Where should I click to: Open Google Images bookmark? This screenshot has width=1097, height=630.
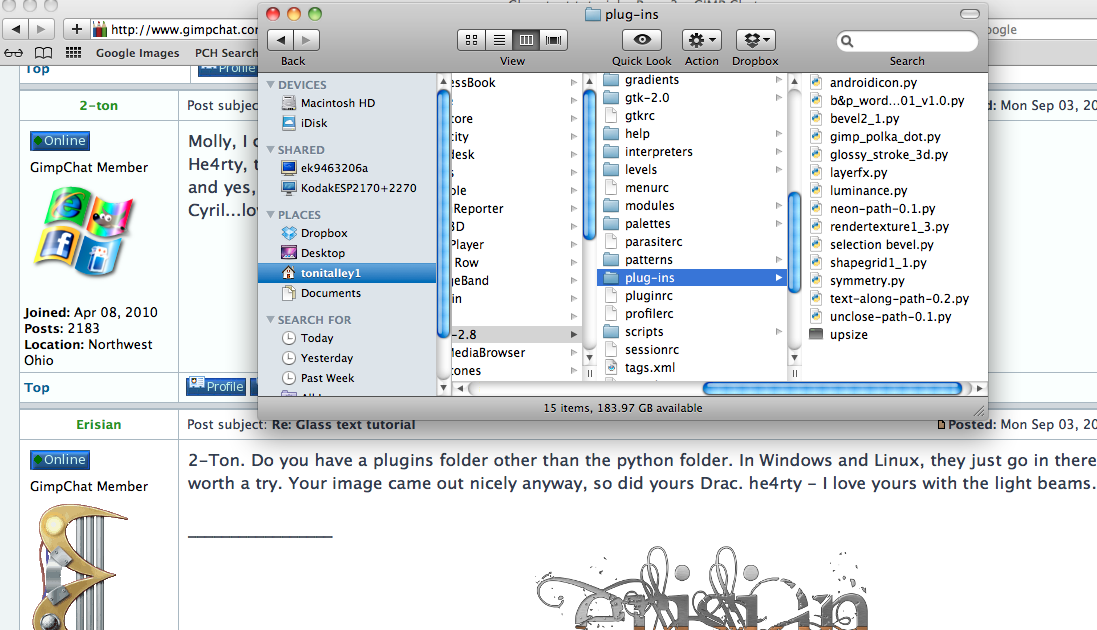coord(138,53)
